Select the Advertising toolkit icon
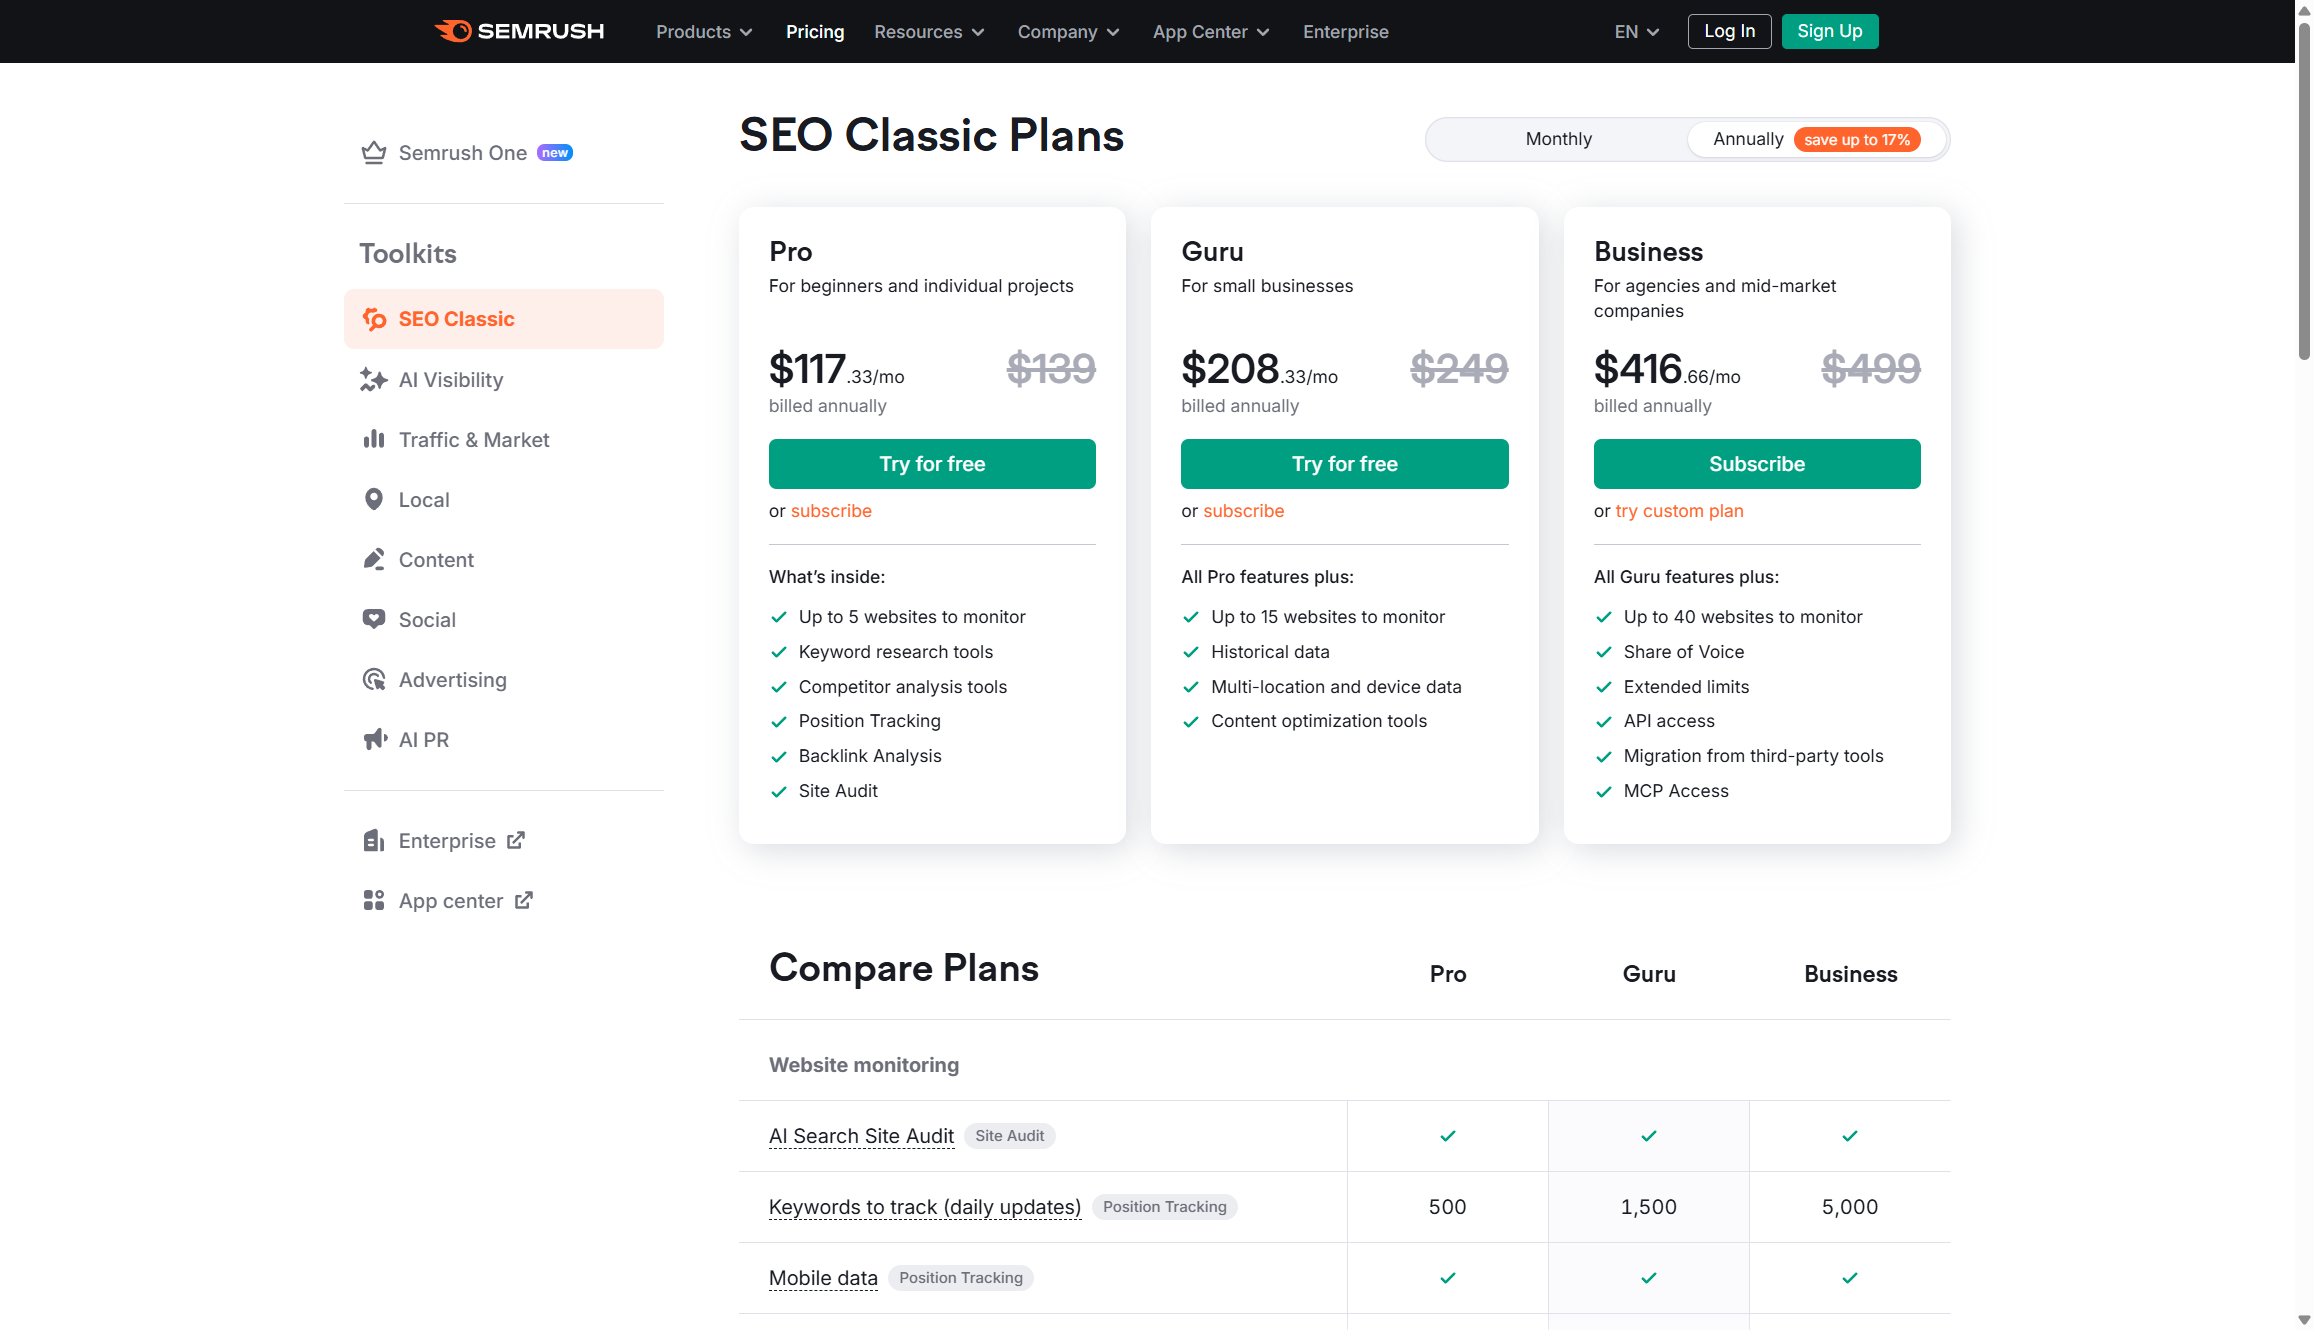2314x1330 pixels. click(x=374, y=679)
